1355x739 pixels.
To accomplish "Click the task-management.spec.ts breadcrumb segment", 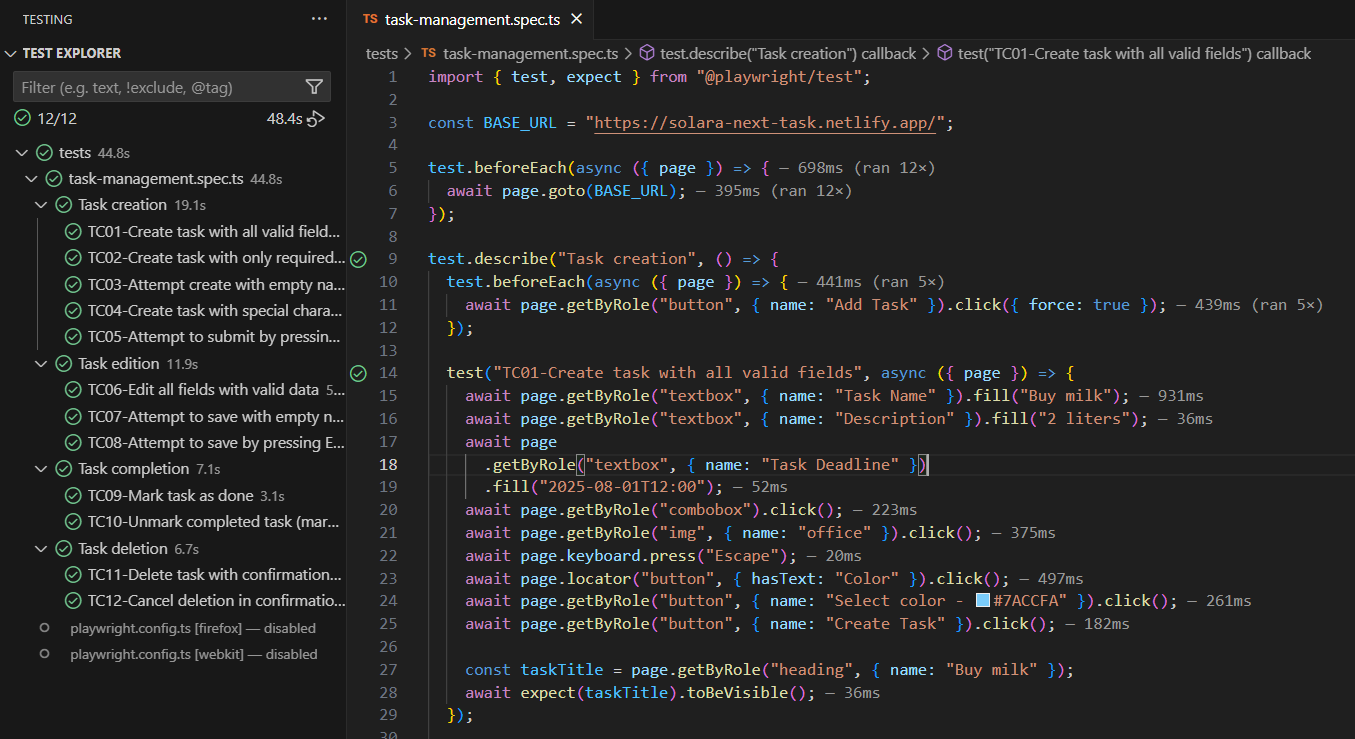I will pyautogui.click(x=531, y=54).
